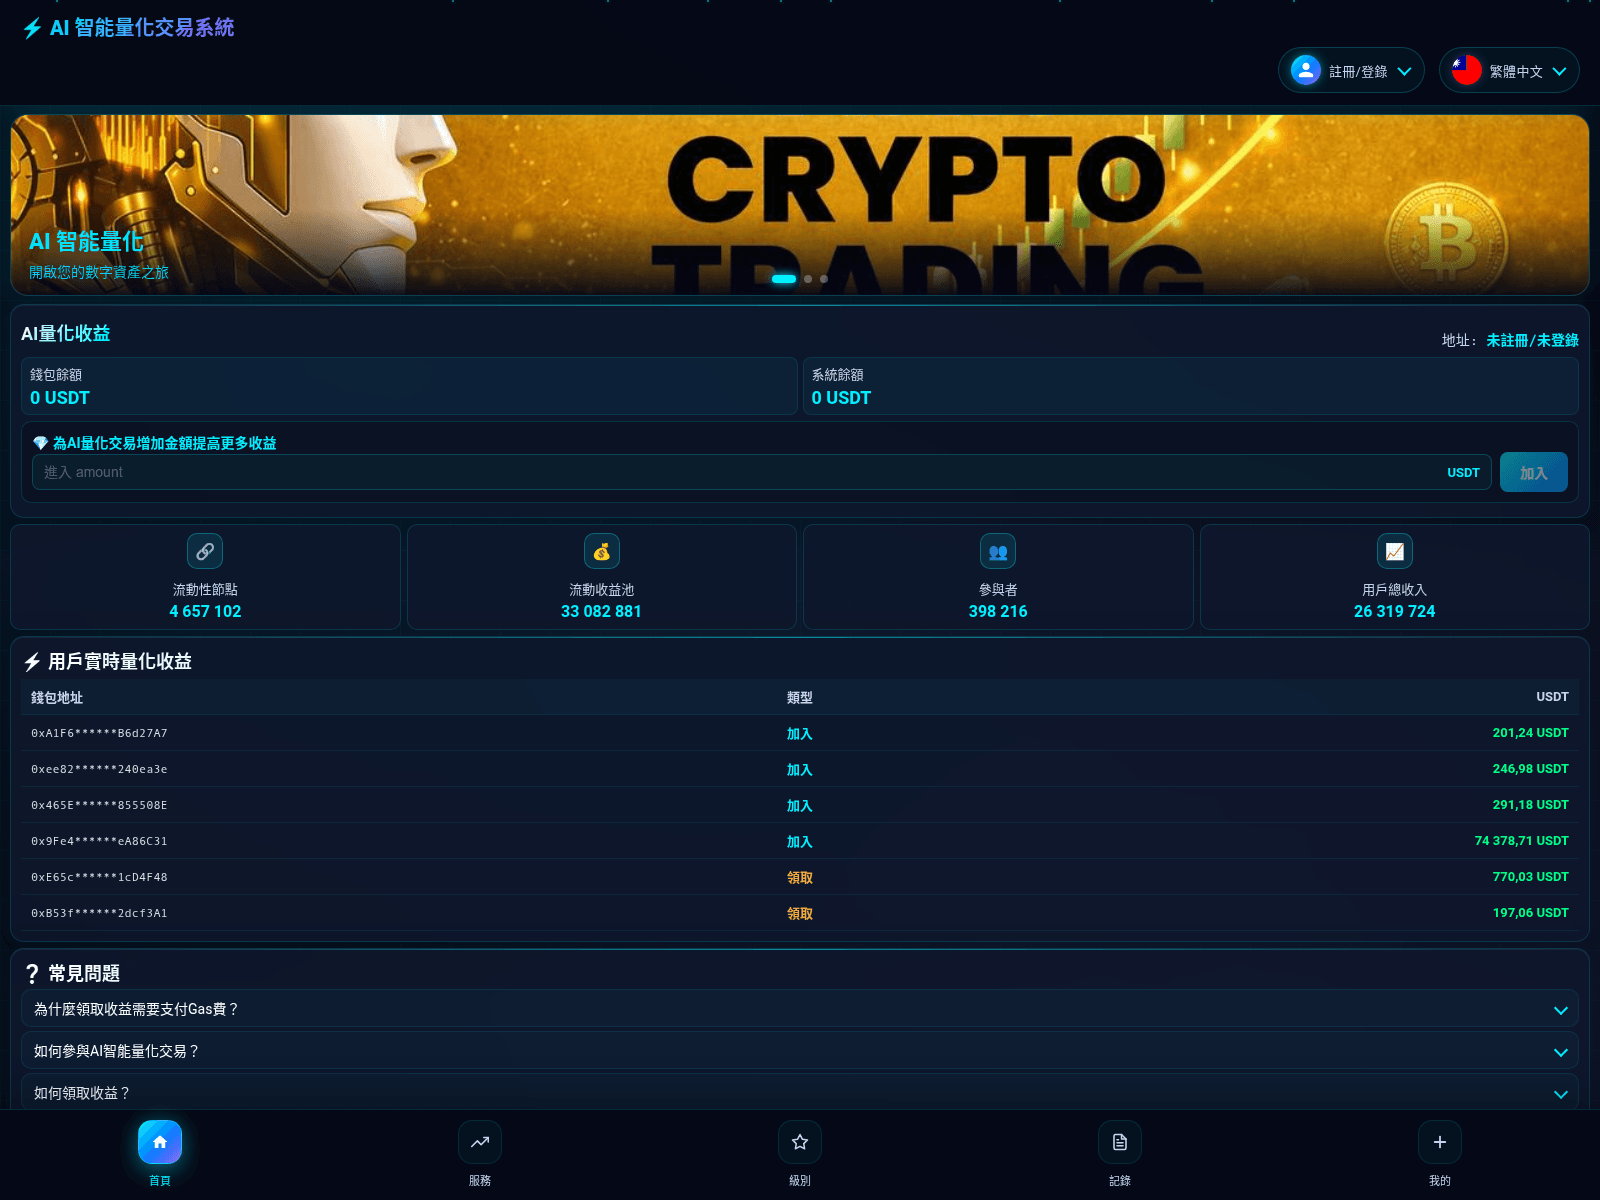
Task: Click wallet address 0xee82******240ea3e
Action: click(99, 769)
